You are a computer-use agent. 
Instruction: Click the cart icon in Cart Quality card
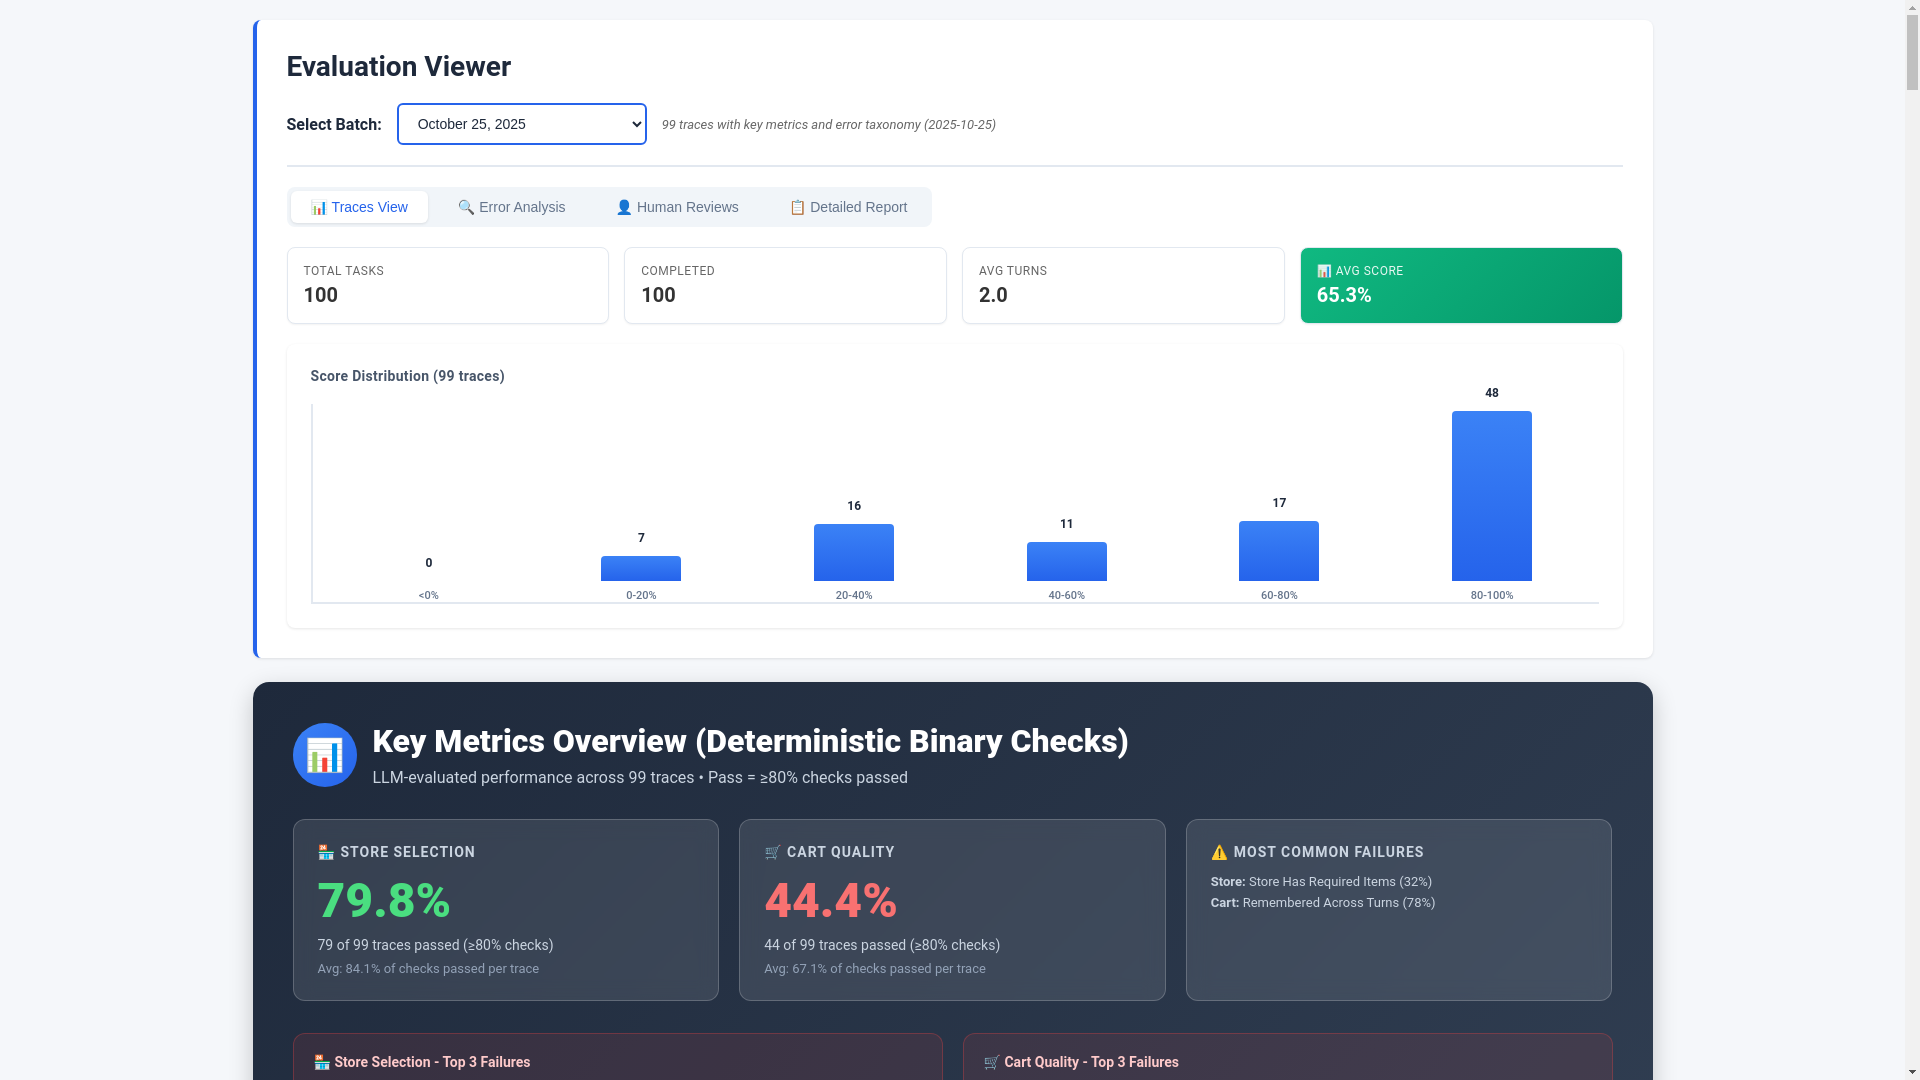pos(772,852)
